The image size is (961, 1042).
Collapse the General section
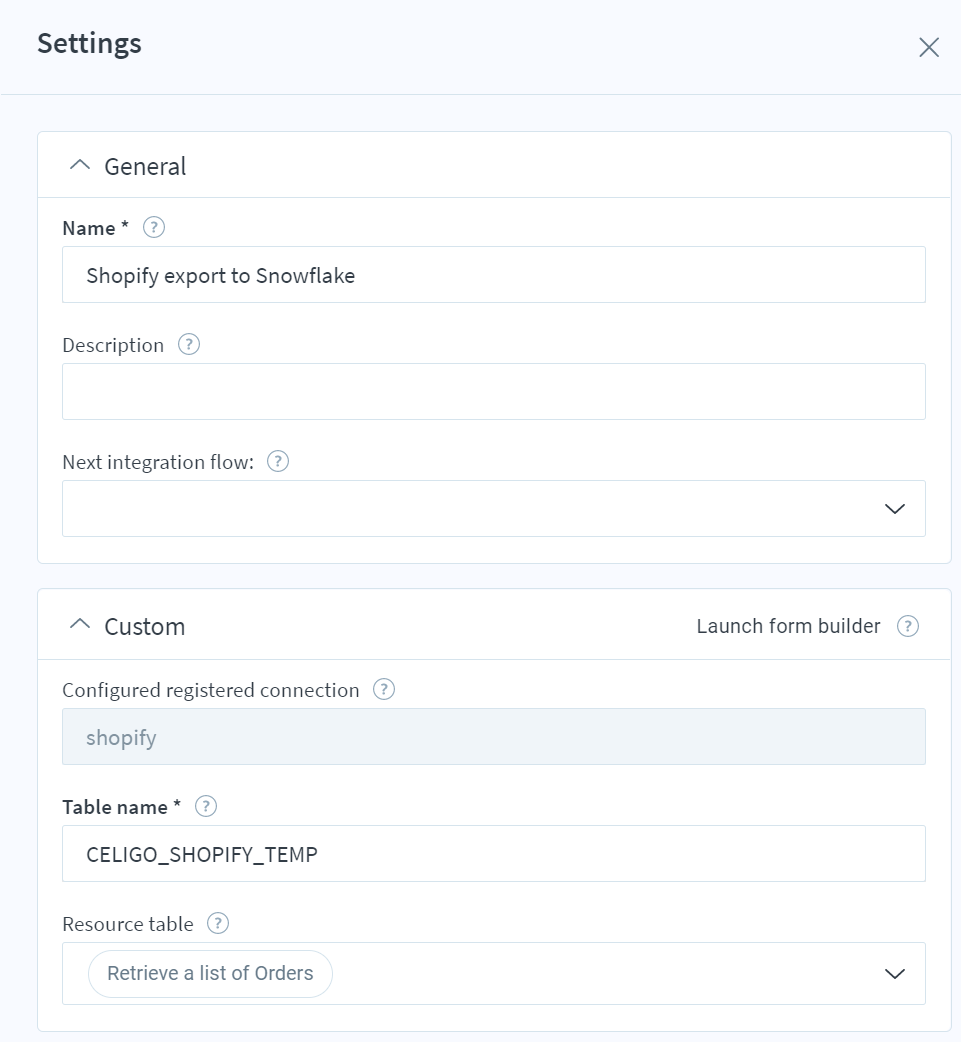(x=80, y=165)
